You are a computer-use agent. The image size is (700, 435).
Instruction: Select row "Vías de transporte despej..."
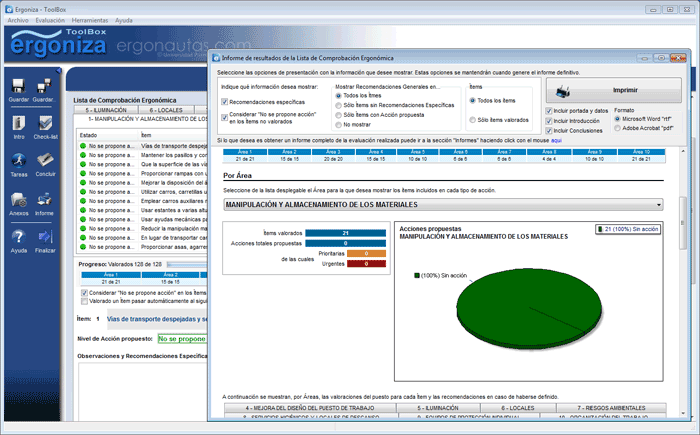[142, 146]
